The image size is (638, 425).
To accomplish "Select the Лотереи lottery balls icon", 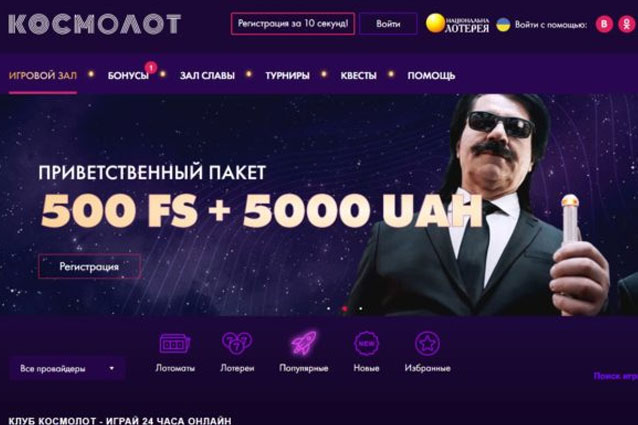I will pos(237,343).
